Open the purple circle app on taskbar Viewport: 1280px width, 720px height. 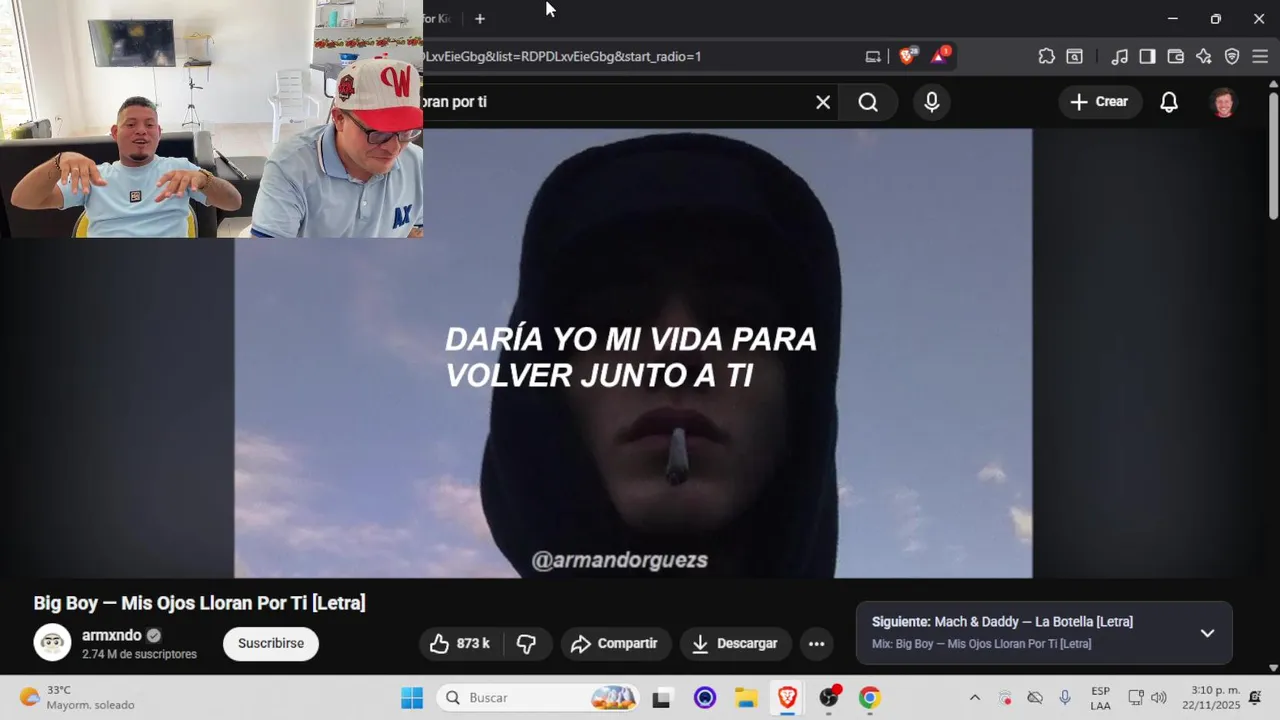[705, 698]
